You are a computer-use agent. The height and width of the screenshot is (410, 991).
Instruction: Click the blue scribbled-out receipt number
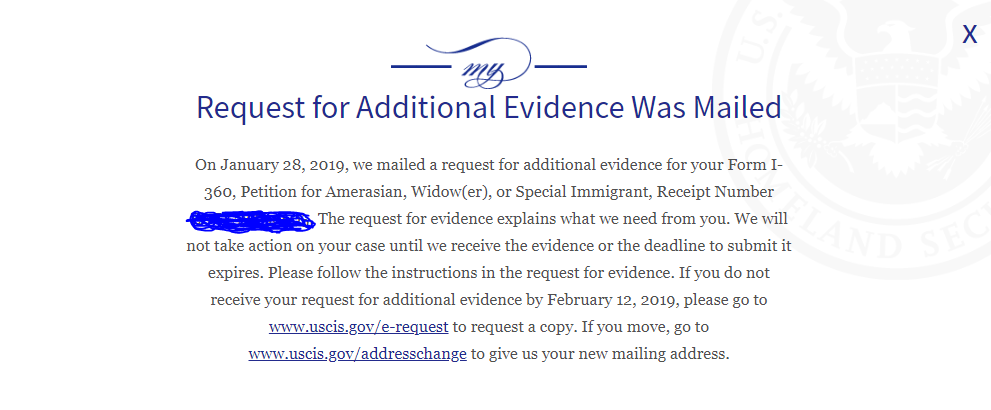click(251, 220)
